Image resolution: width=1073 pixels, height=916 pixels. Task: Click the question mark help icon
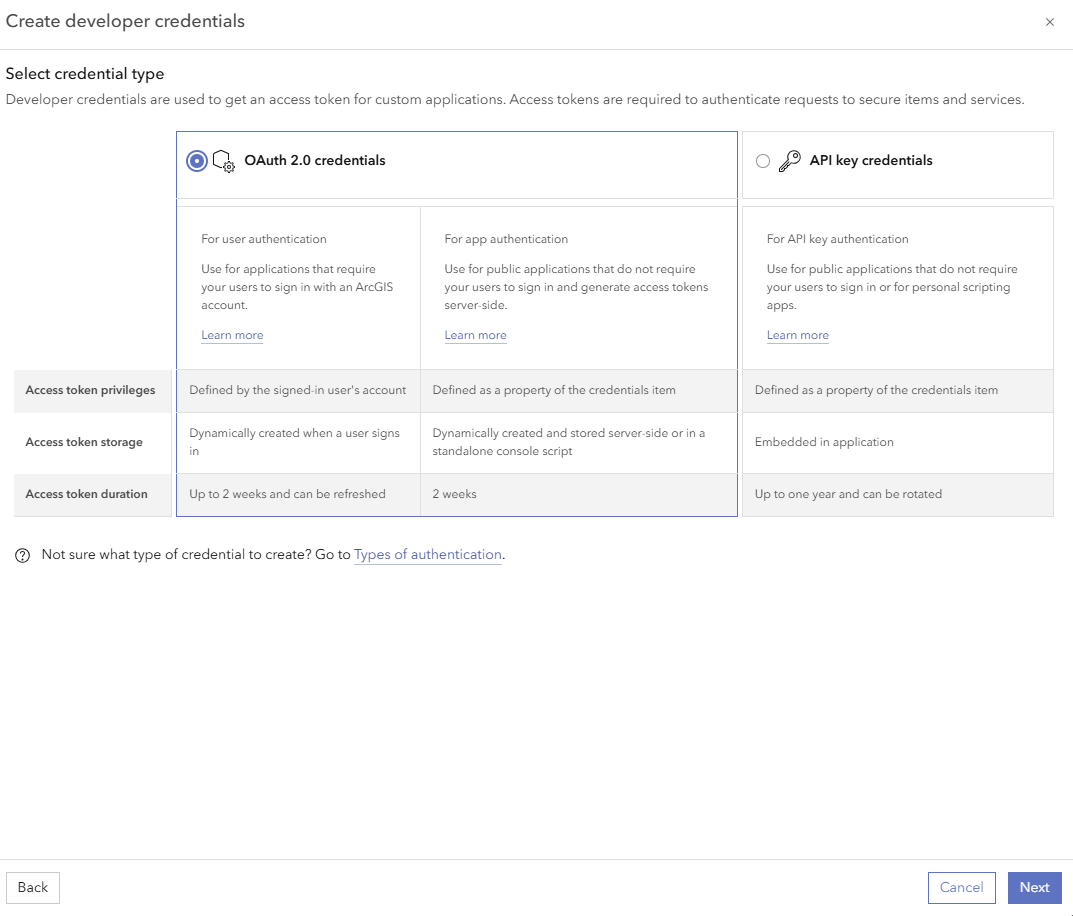(x=22, y=554)
